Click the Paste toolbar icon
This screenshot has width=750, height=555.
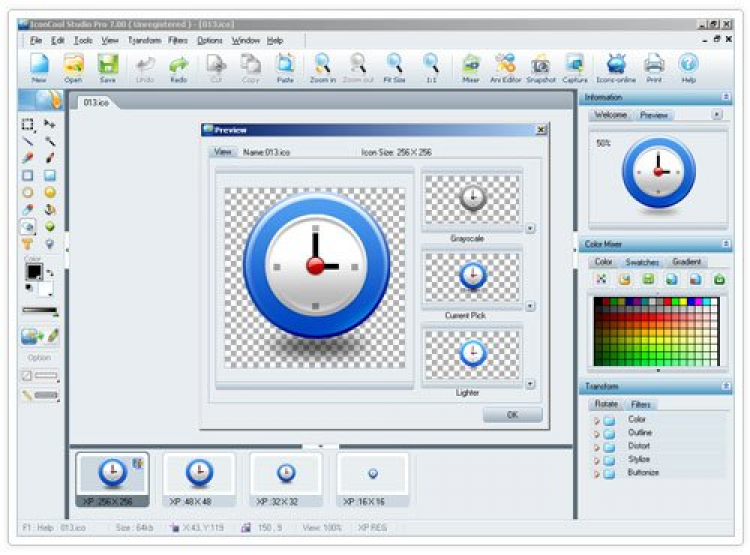(285, 68)
